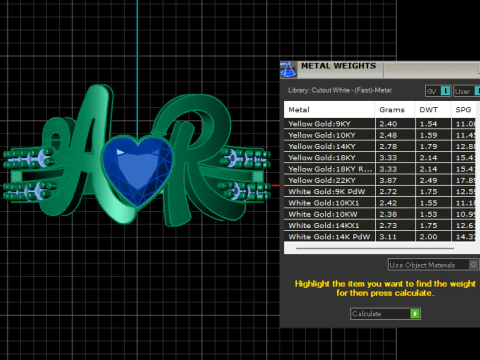Select the Yellow Gold:9KY row
The height and width of the screenshot is (360, 480).
point(380,124)
